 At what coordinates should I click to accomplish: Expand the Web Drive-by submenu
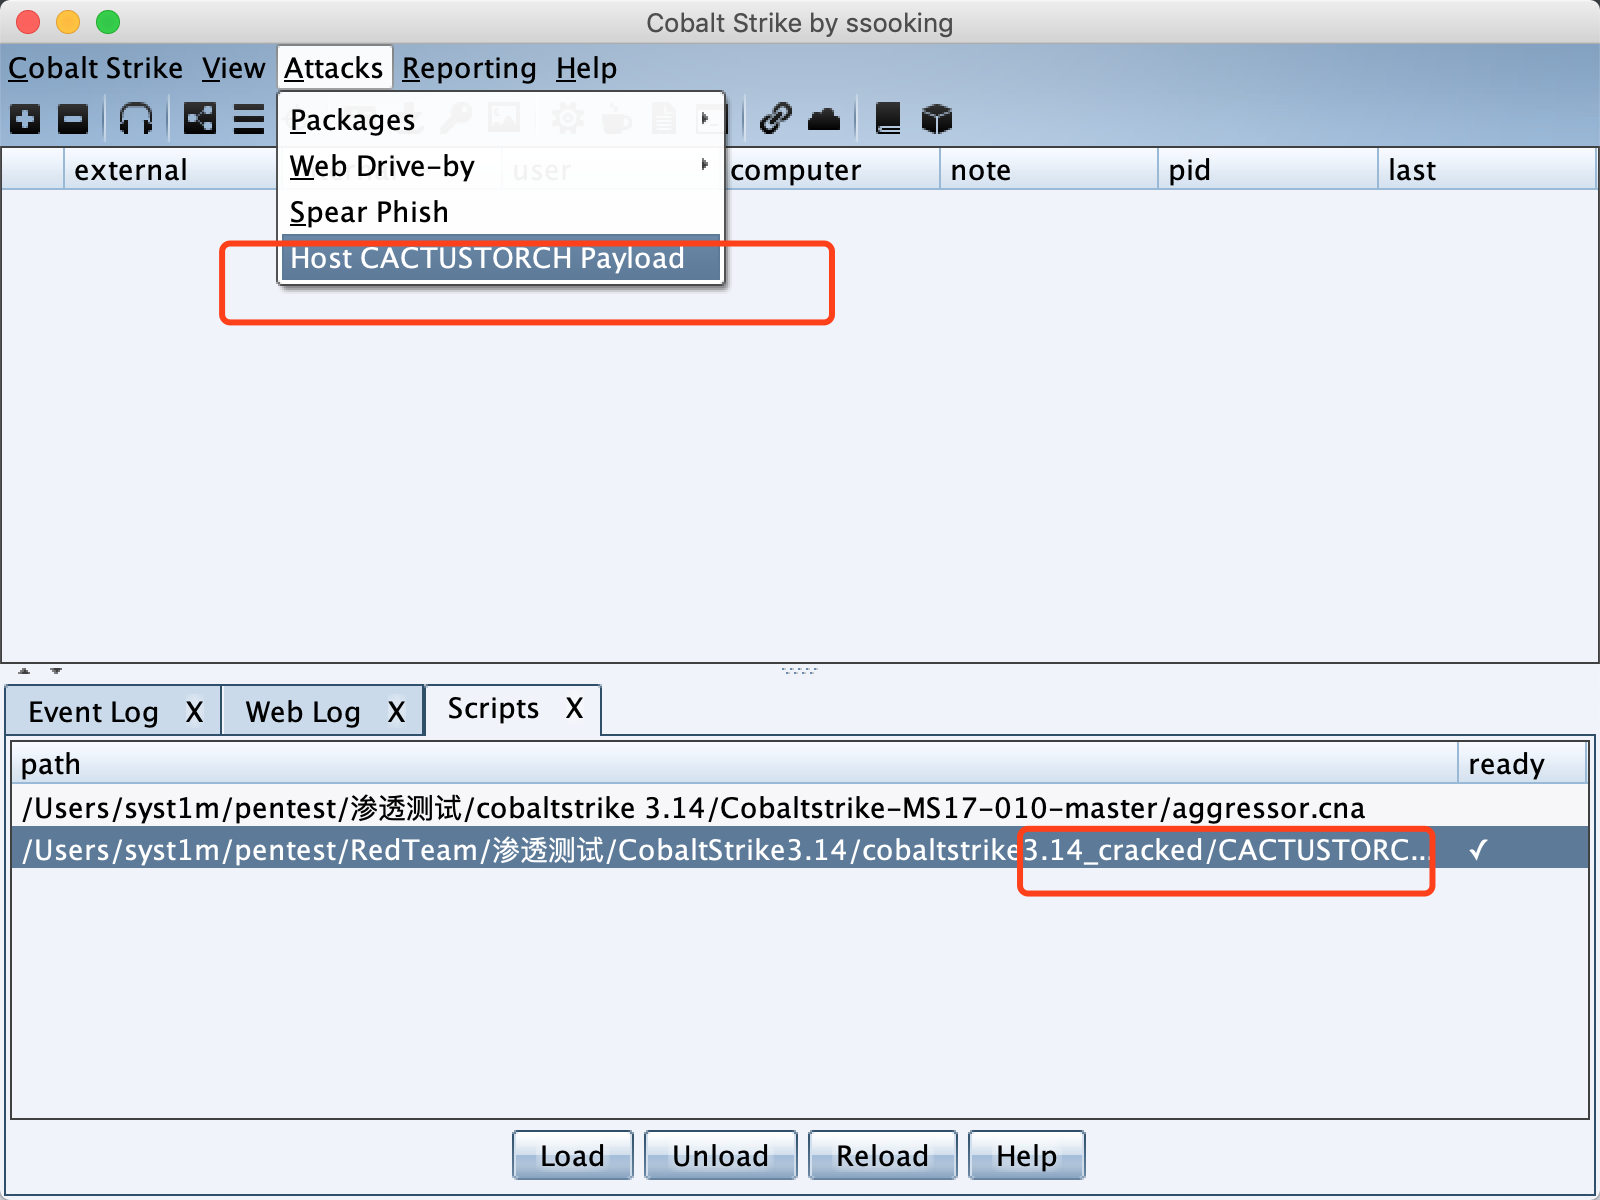(x=500, y=166)
